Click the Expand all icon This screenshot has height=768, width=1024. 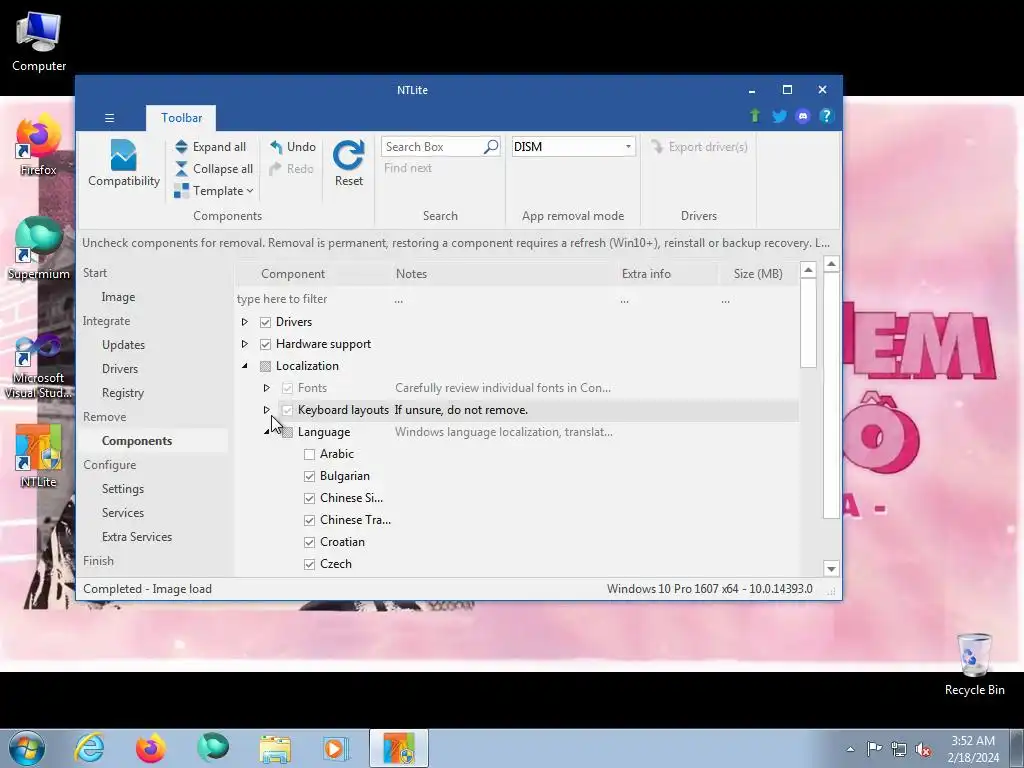pyautogui.click(x=182, y=147)
